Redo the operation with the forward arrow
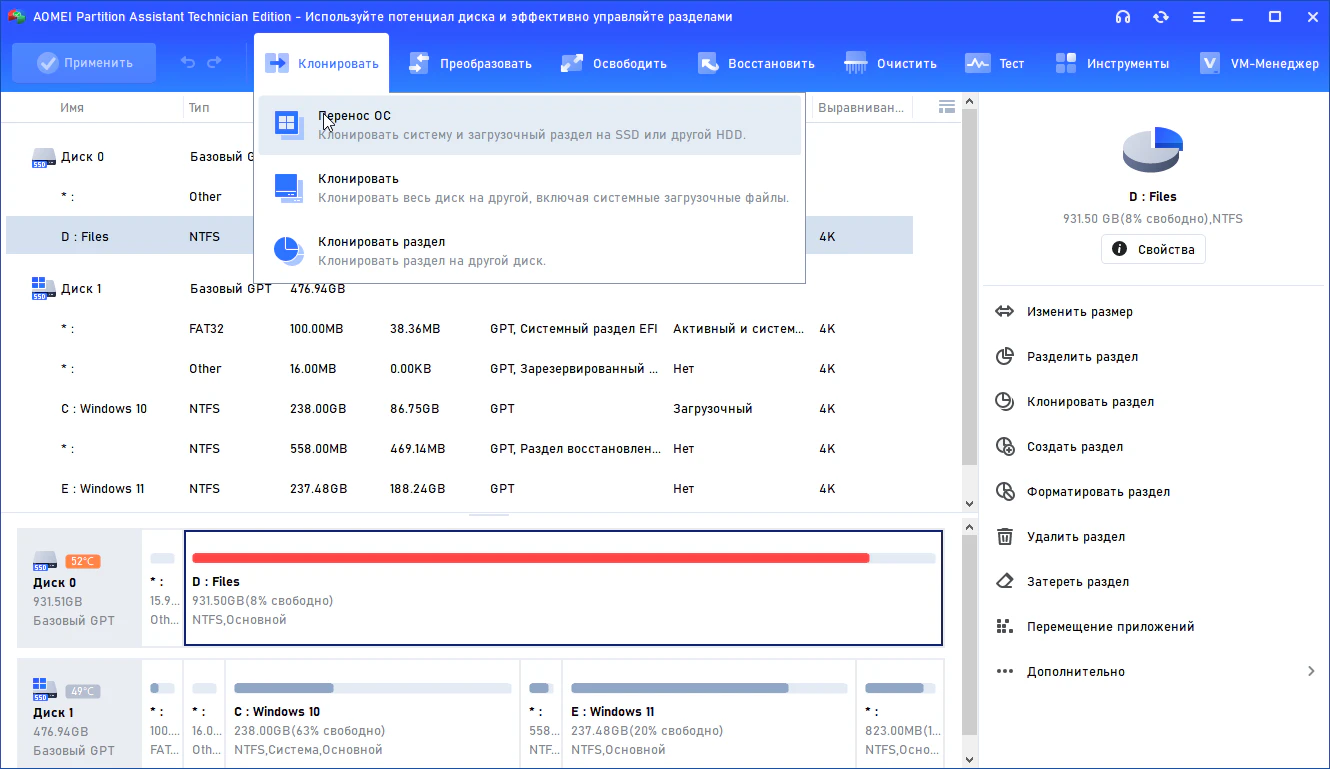This screenshot has height=769, width=1330. coord(214,63)
